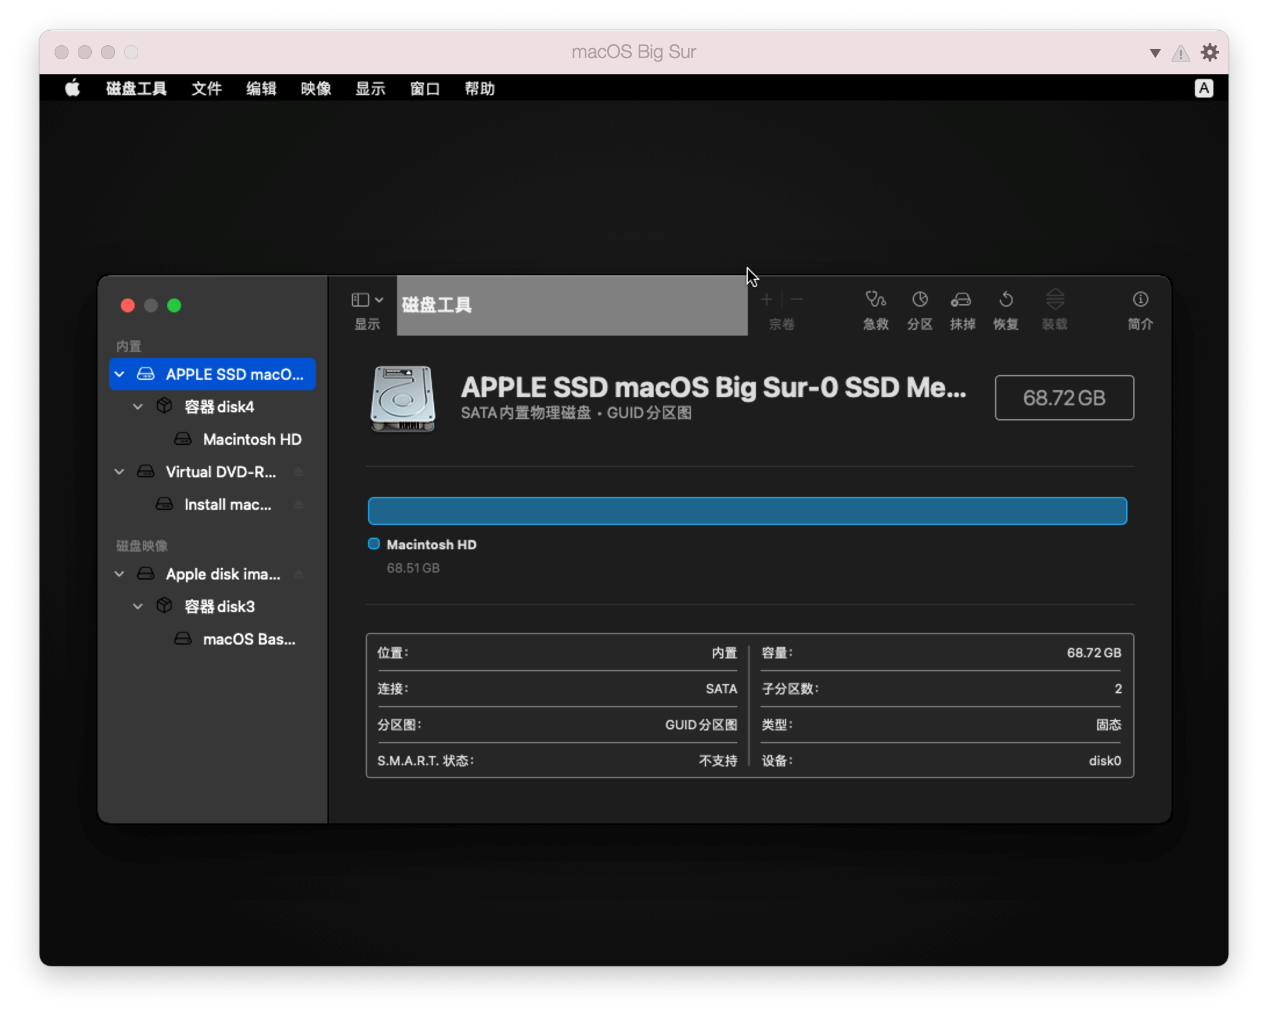Click the 不支持 S.M.A.R.T. status value

click(718, 761)
